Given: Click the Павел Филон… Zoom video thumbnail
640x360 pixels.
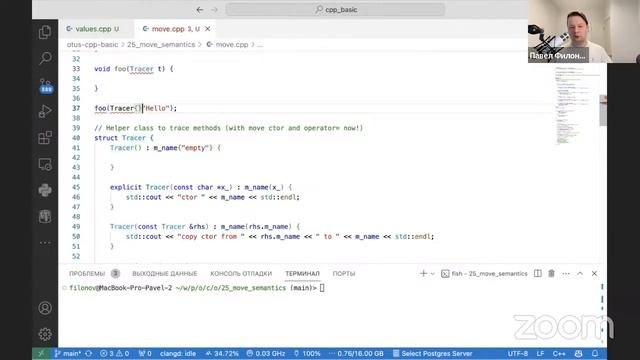Looking at the screenshot, I should click(x=584, y=31).
